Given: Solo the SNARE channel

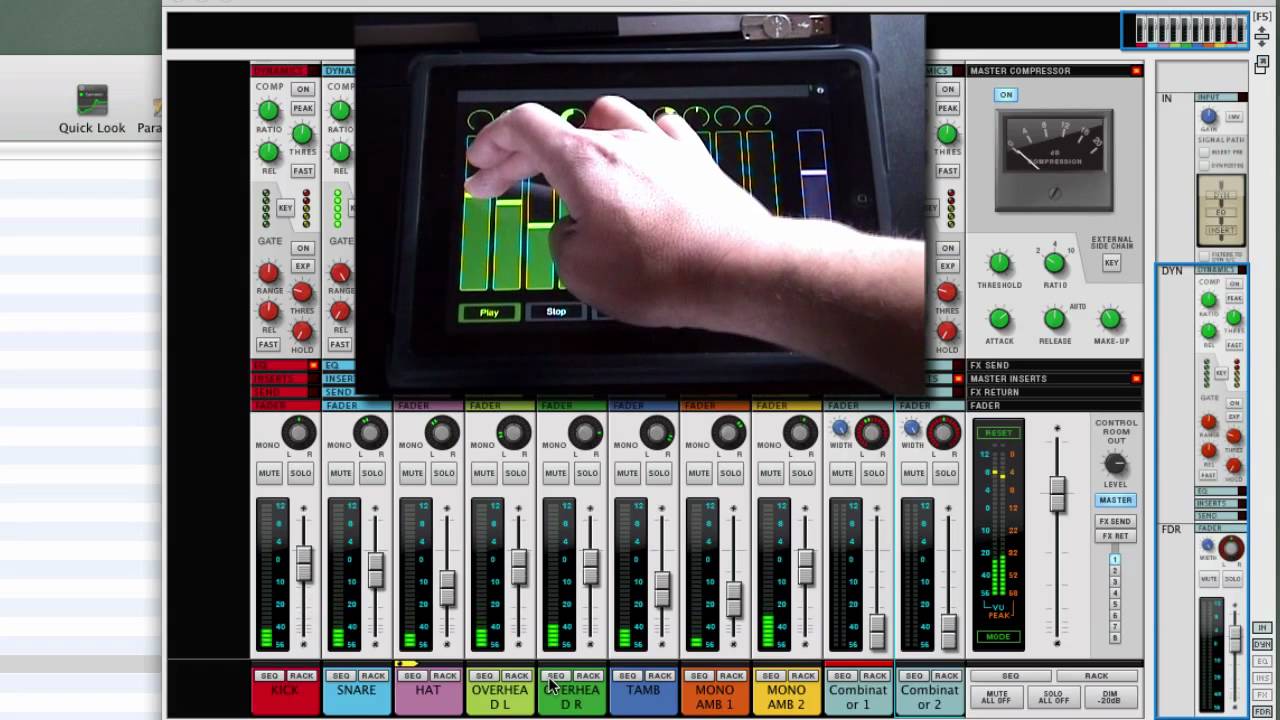Looking at the screenshot, I should [x=372, y=473].
